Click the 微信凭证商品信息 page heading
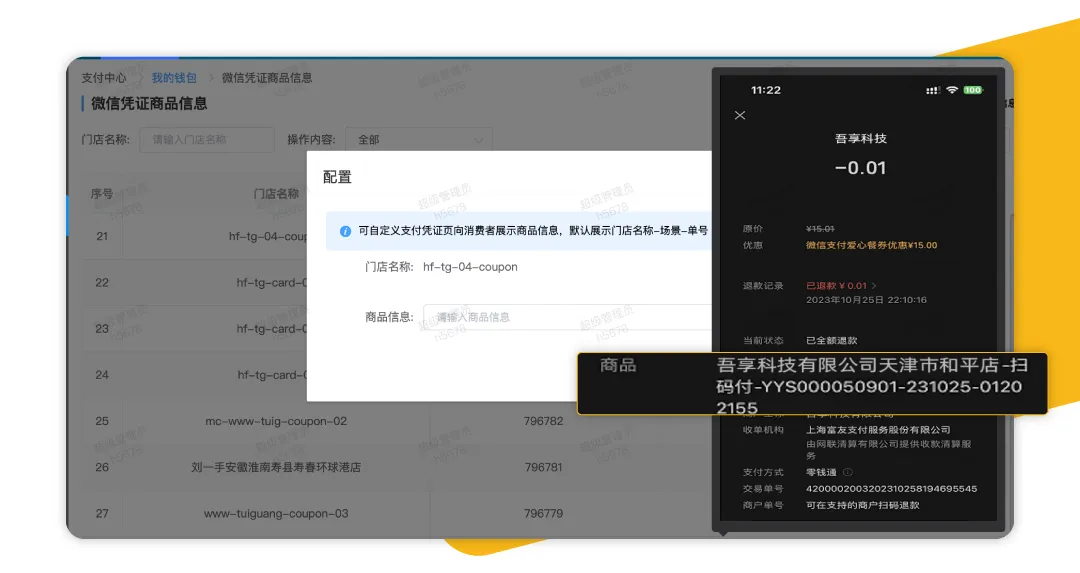The height and width of the screenshot is (573, 1080). [x=149, y=103]
